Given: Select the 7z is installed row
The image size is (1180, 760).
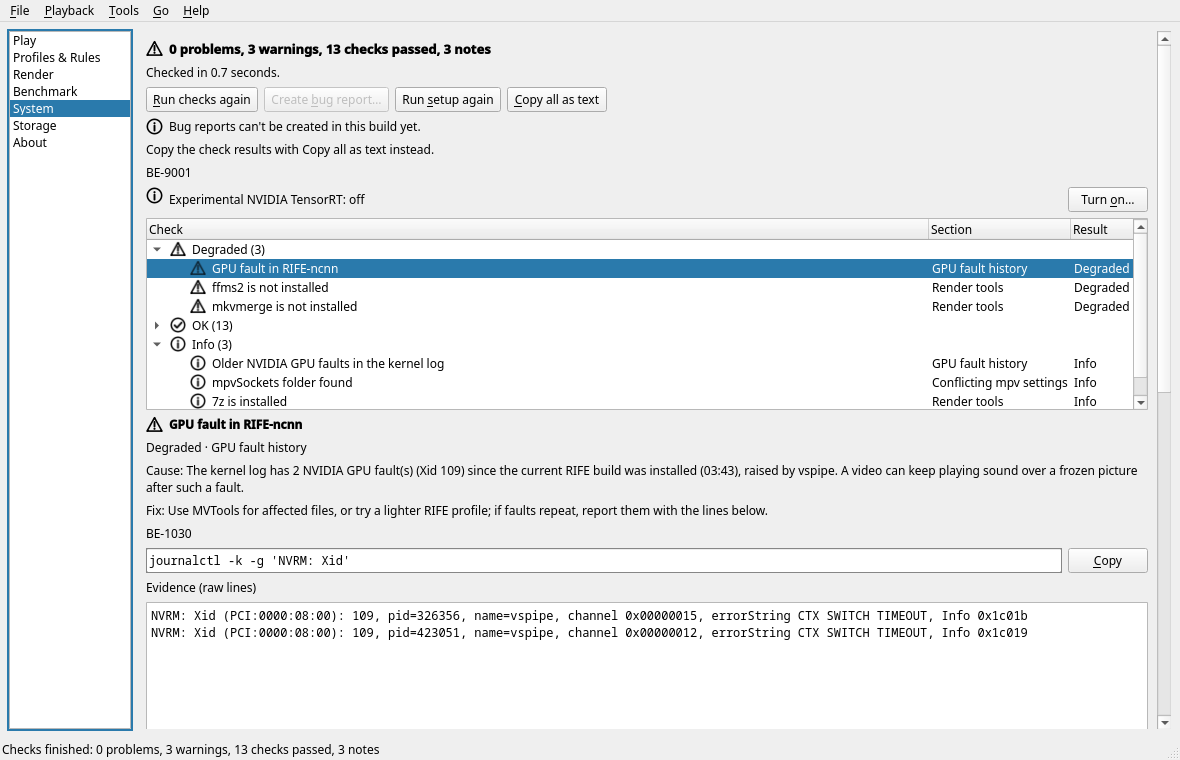Looking at the screenshot, I should tap(640, 401).
